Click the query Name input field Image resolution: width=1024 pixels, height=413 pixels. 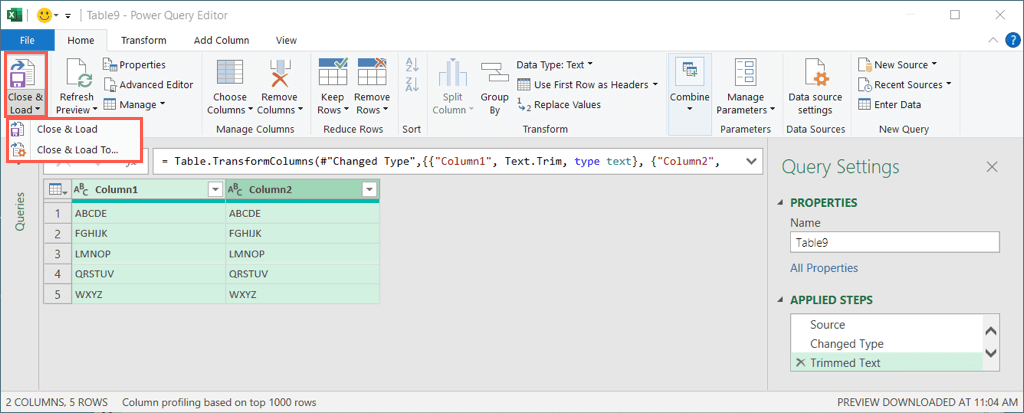tap(894, 242)
